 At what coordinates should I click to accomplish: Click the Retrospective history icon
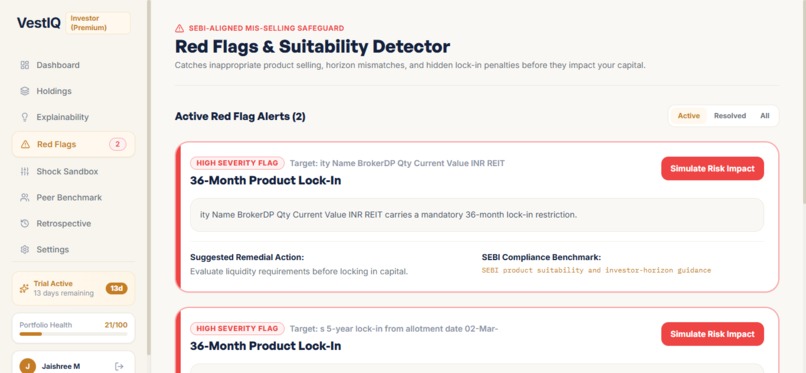click(25, 223)
